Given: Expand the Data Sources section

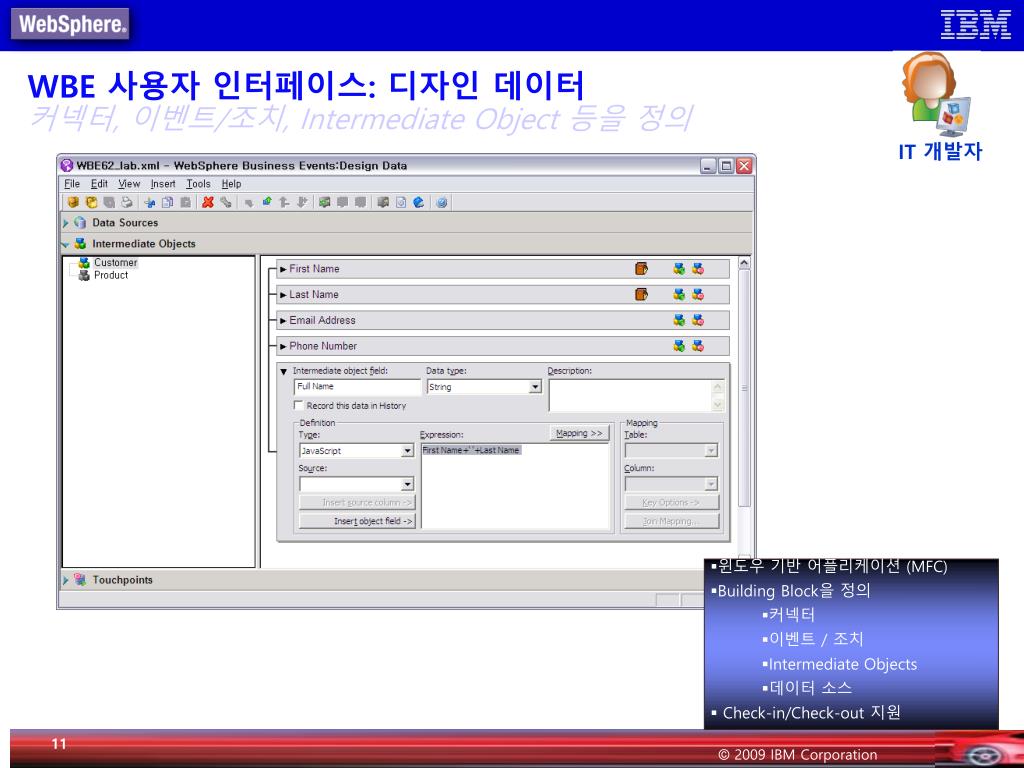Looking at the screenshot, I should [x=65, y=223].
